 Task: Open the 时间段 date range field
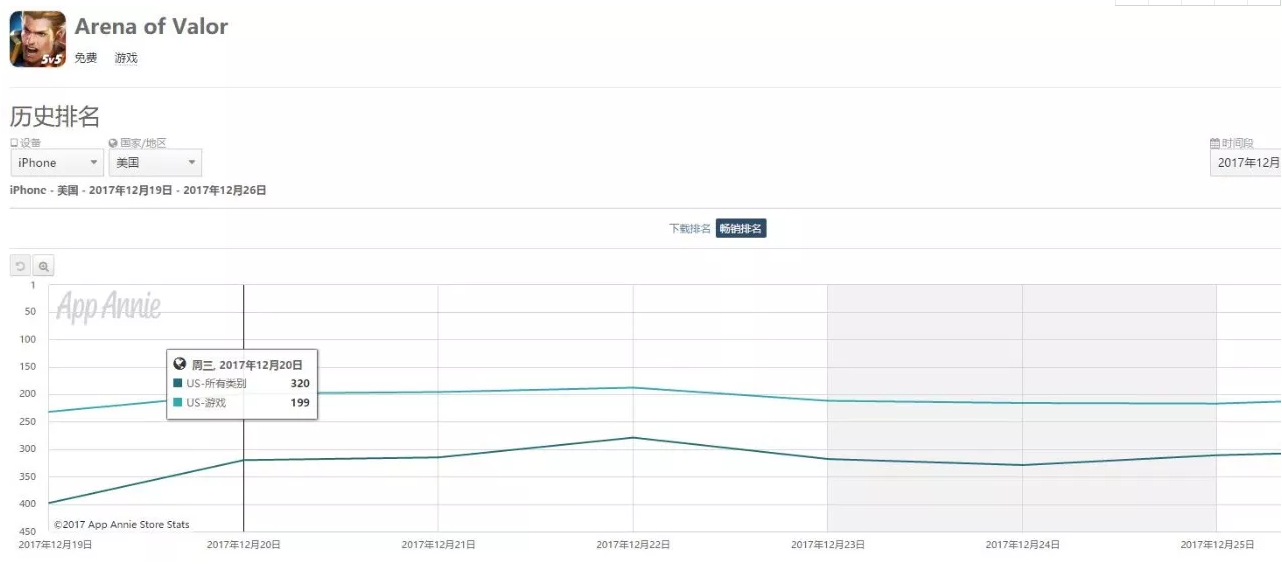(1246, 162)
